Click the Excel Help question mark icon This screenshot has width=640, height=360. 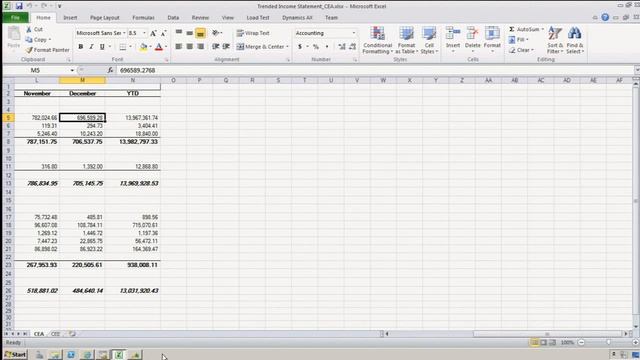(605, 18)
